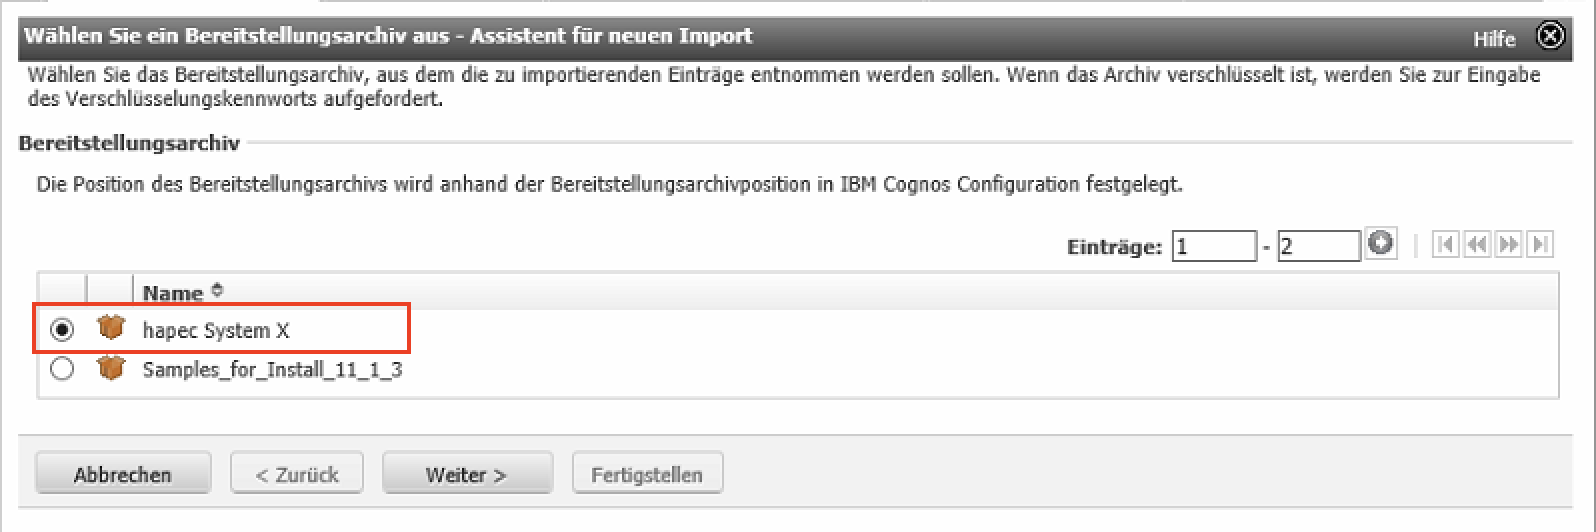1596x532 pixels.
Task: Go to next page of entries
Action: [x=1509, y=244]
